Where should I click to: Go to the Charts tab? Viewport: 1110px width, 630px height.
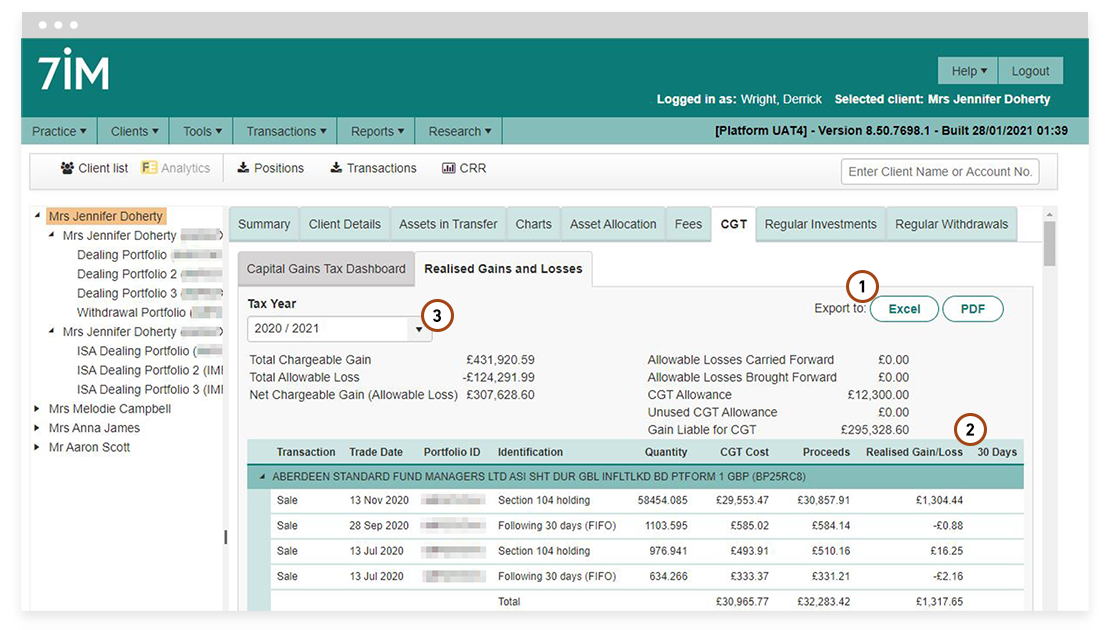point(533,224)
